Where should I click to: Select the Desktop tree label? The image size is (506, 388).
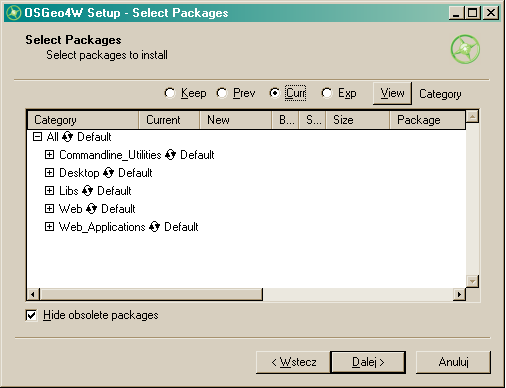79,173
